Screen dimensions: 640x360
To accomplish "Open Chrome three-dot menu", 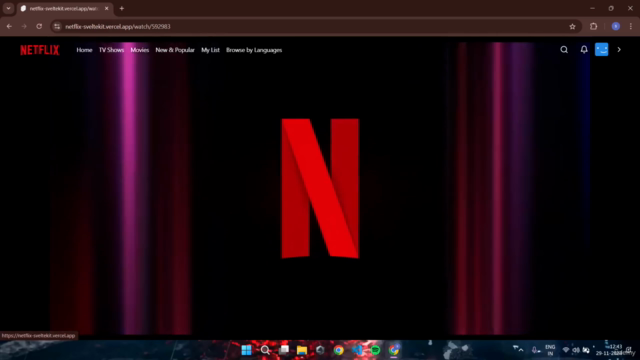I will 631,26.
